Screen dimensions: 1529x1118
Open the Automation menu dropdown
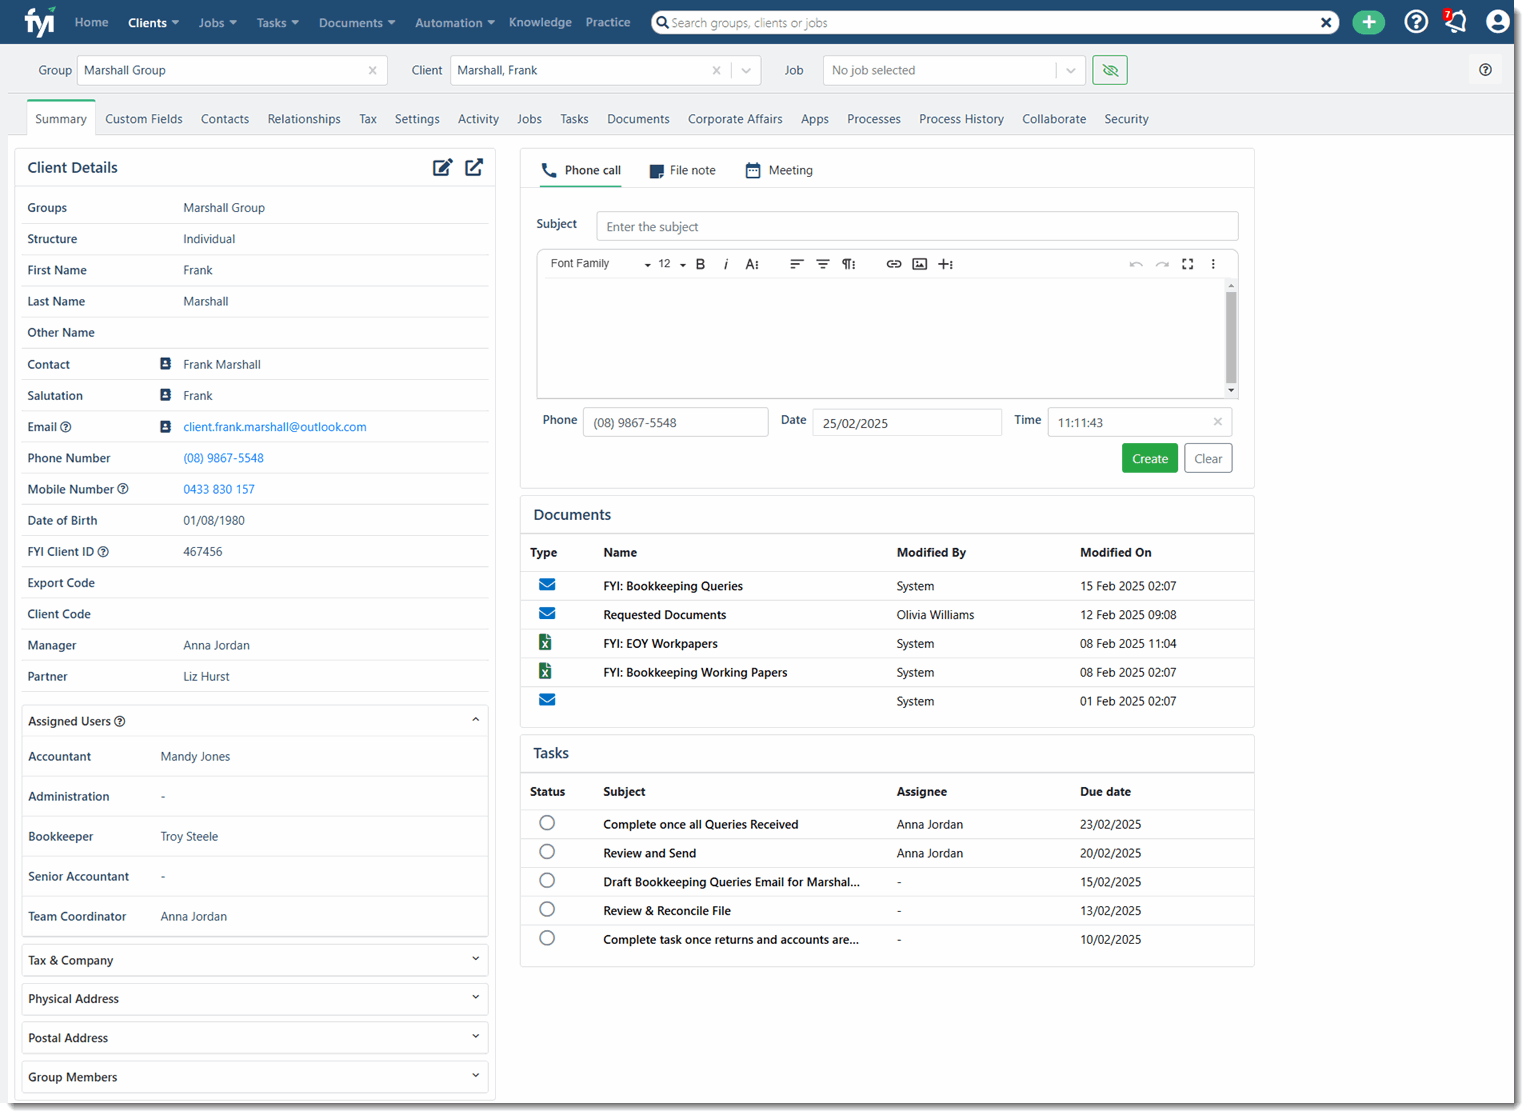455,22
